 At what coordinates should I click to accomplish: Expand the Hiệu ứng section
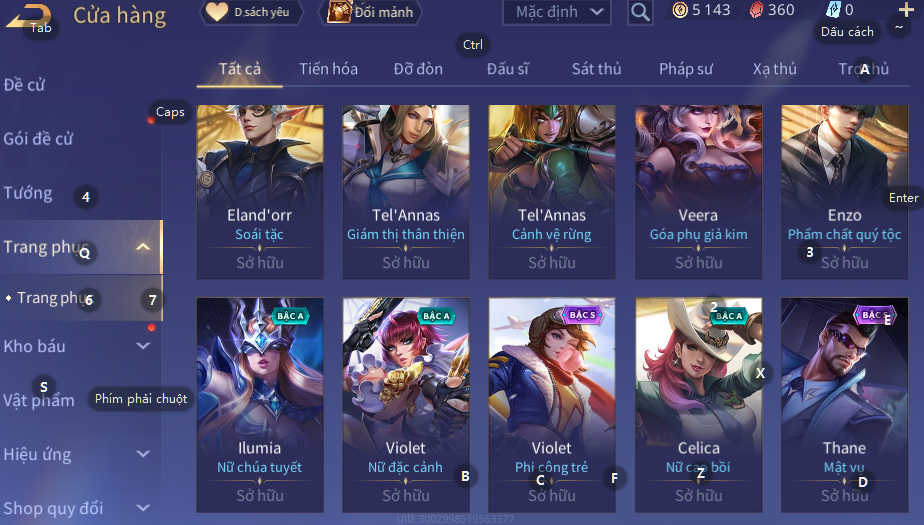click(x=143, y=454)
